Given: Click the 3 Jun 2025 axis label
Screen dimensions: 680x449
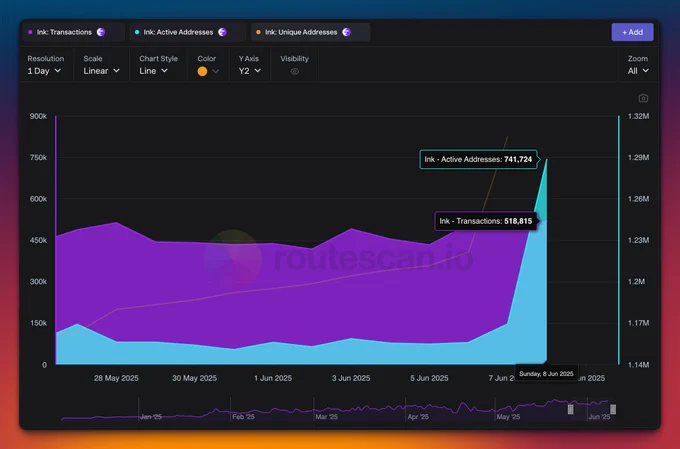Looking at the screenshot, I should point(351,378).
